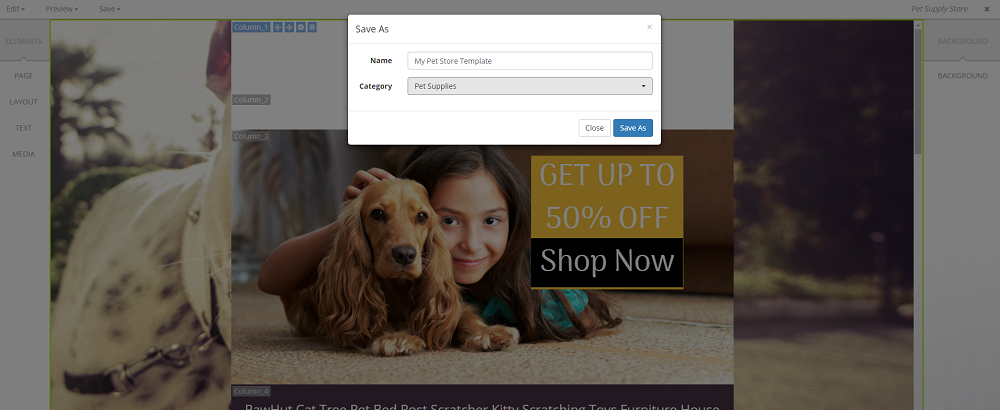Image resolution: width=1000 pixels, height=410 pixels.
Task: Move Column_1 left with arrow icon
Action: coord(277,27)
